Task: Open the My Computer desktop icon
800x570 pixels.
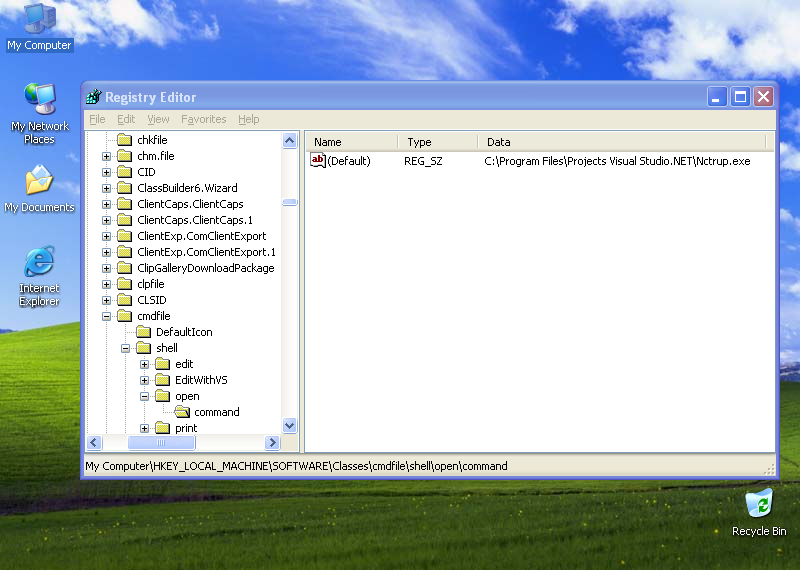Action: (x=39, y=22)
